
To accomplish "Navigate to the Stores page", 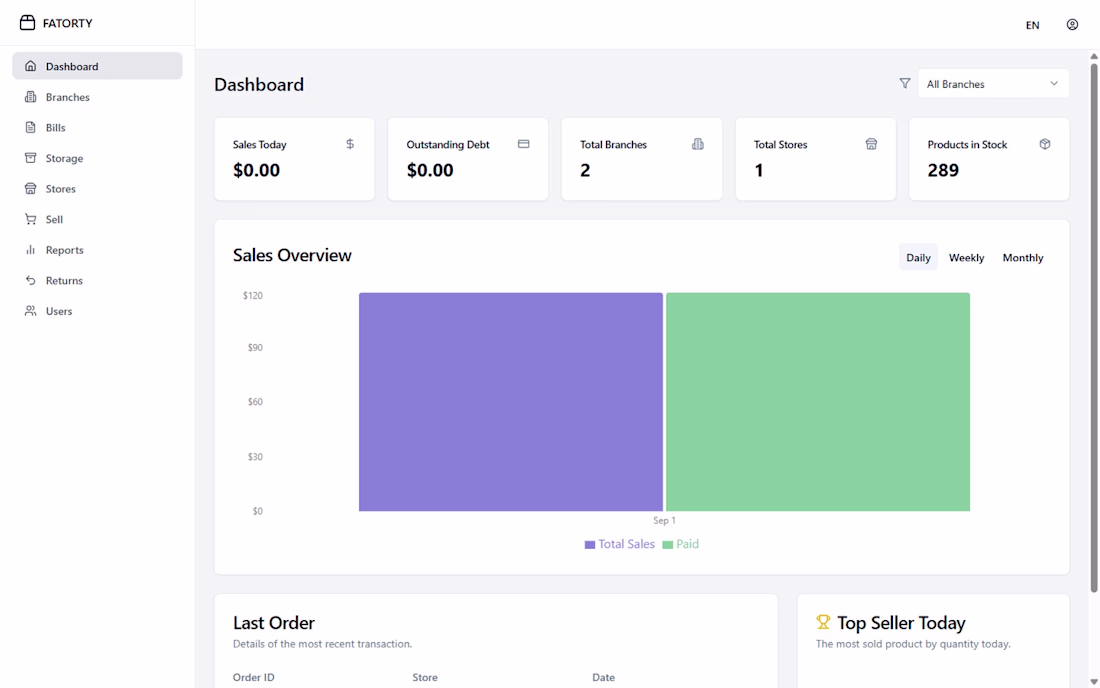I will coord(98,188).
